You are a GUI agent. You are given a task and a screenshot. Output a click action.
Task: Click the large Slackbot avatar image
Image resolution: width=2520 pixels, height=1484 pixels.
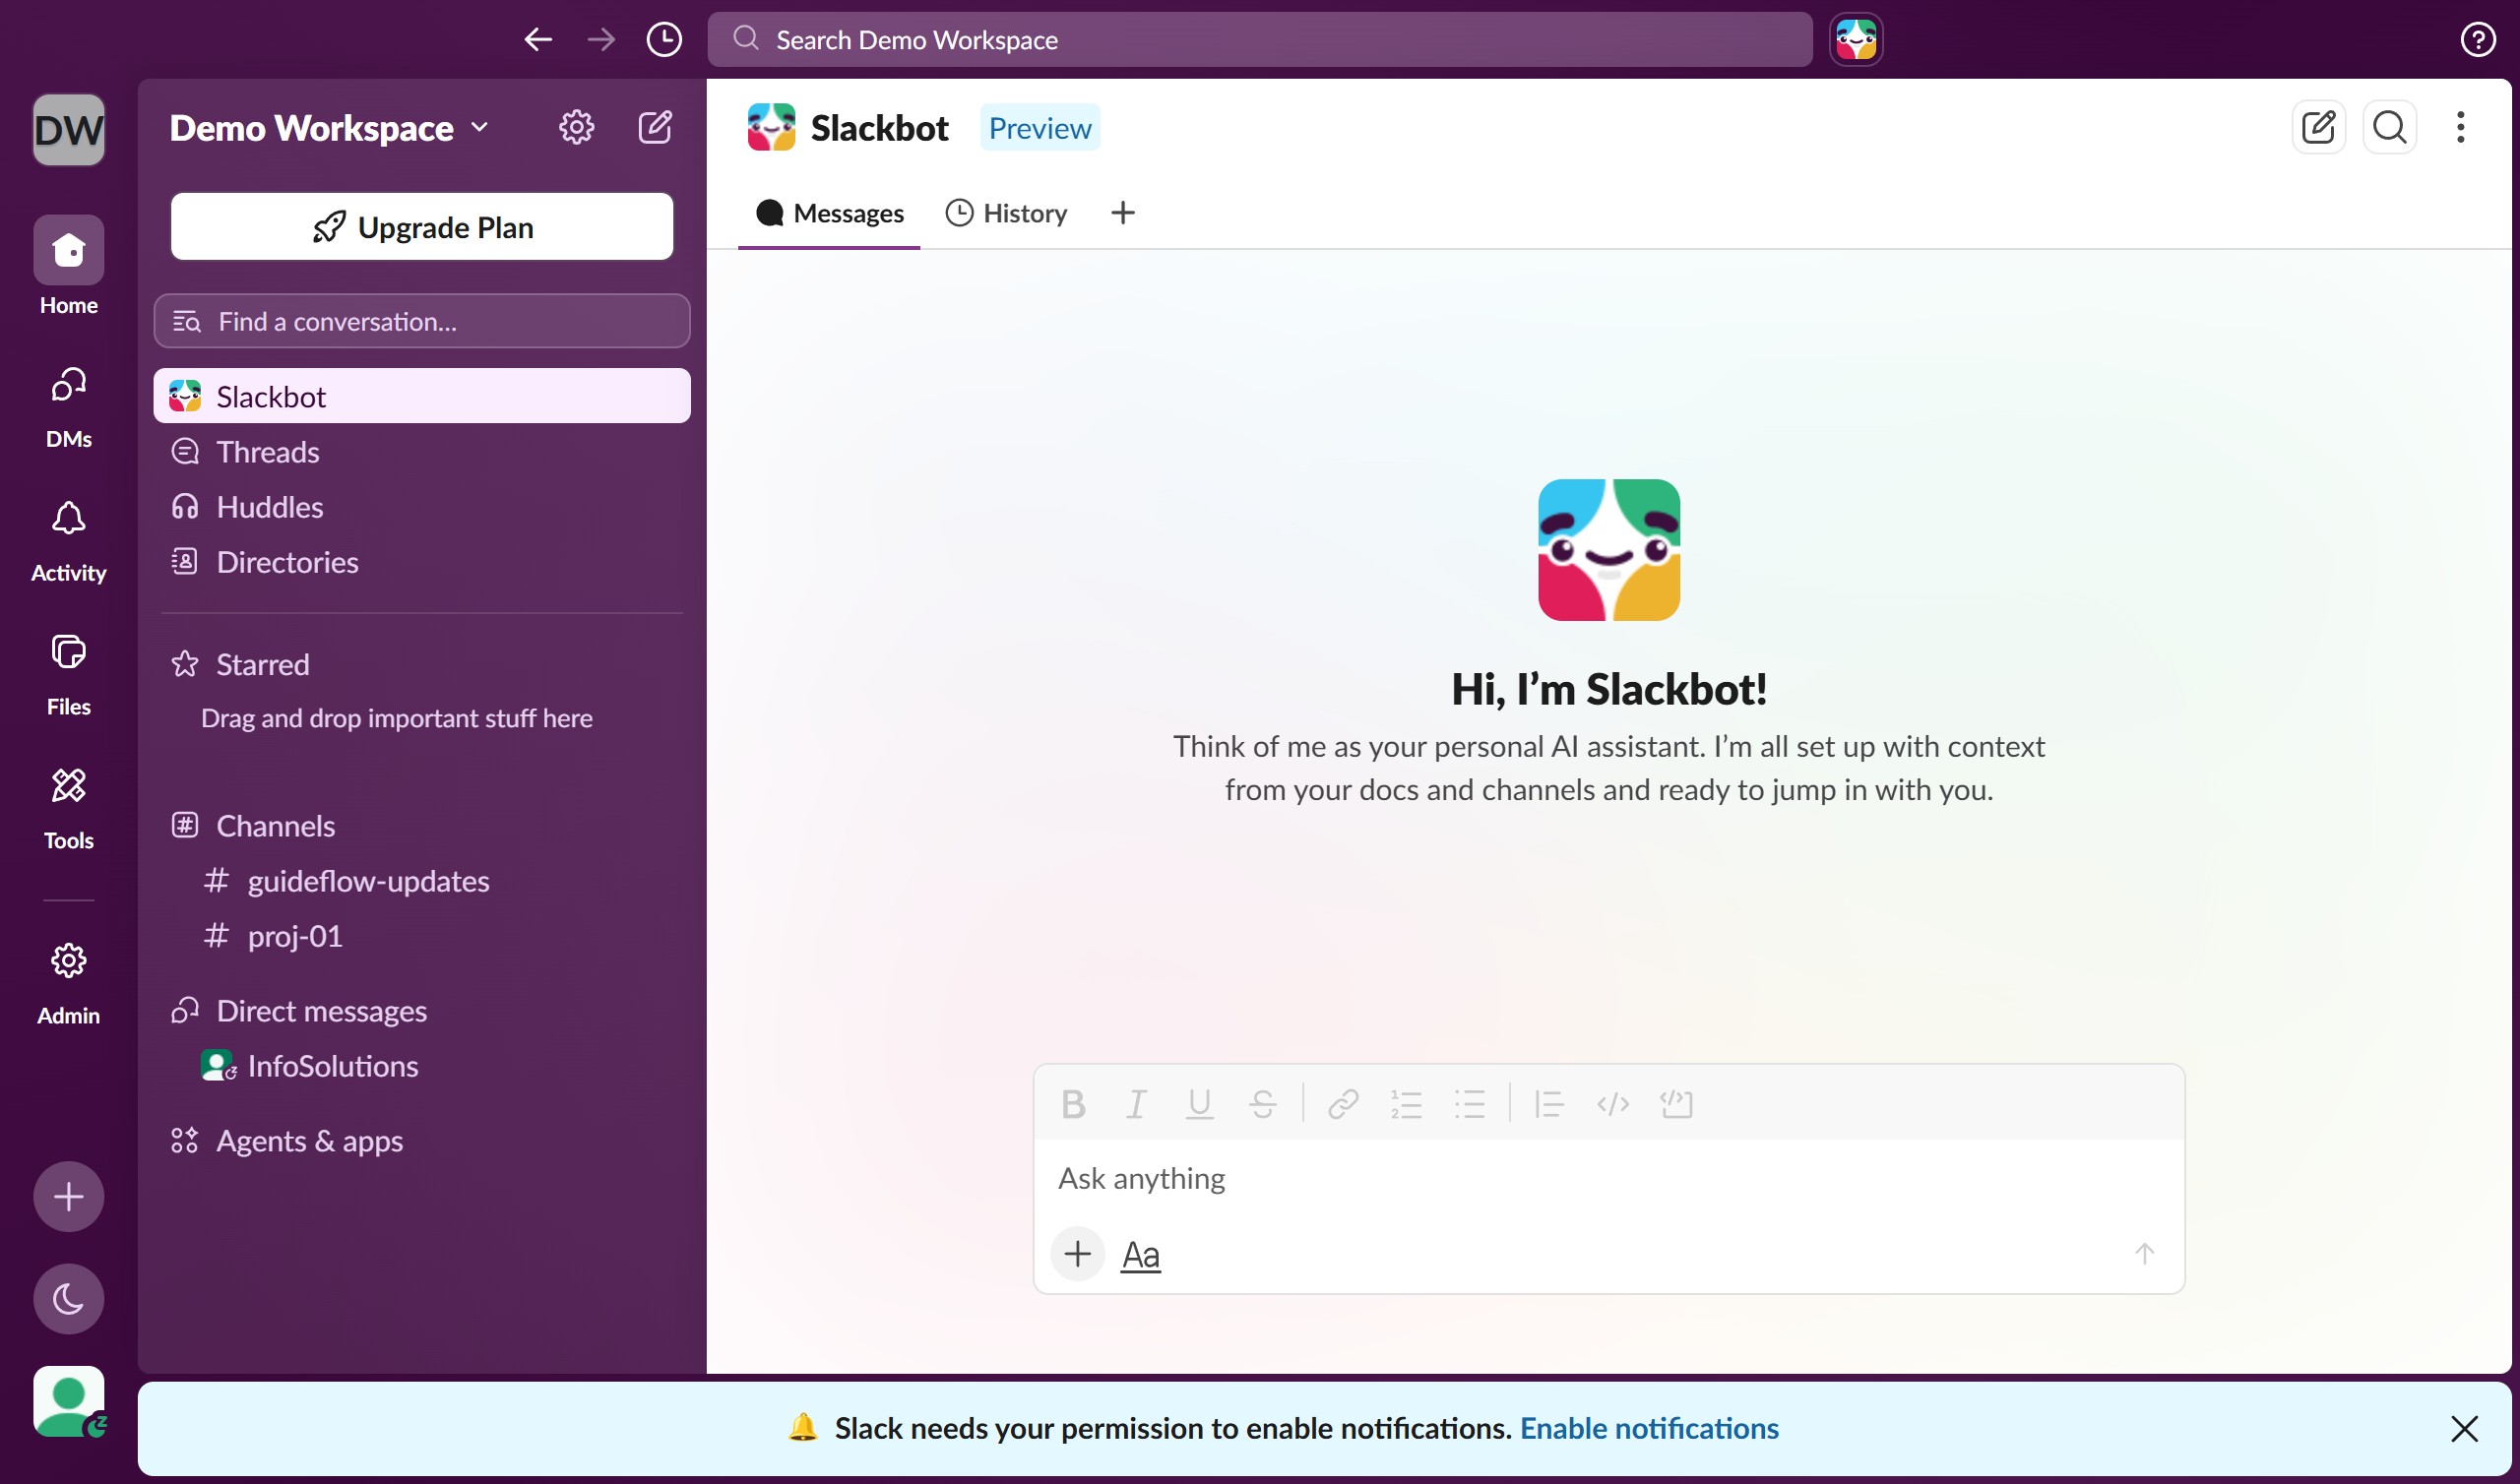point(1608,550)
